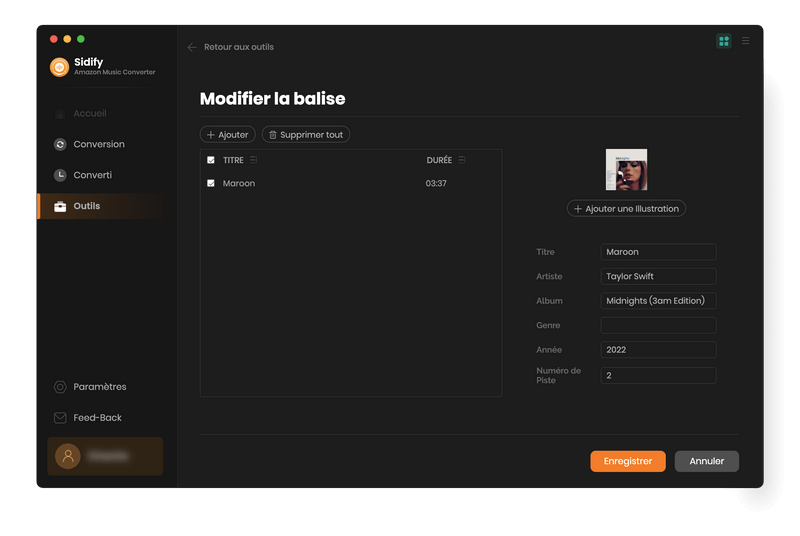Click the Supprimer tout button

tap(306, 134)
